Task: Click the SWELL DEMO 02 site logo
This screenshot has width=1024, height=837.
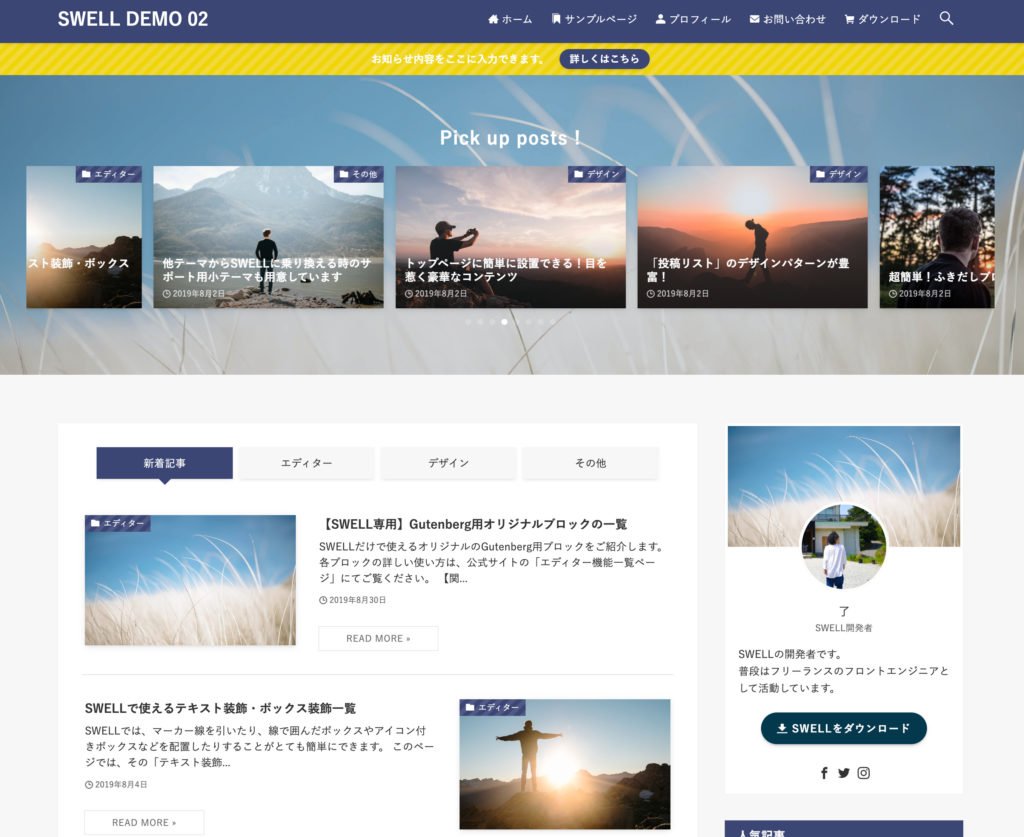Action: tap(133, 18)
